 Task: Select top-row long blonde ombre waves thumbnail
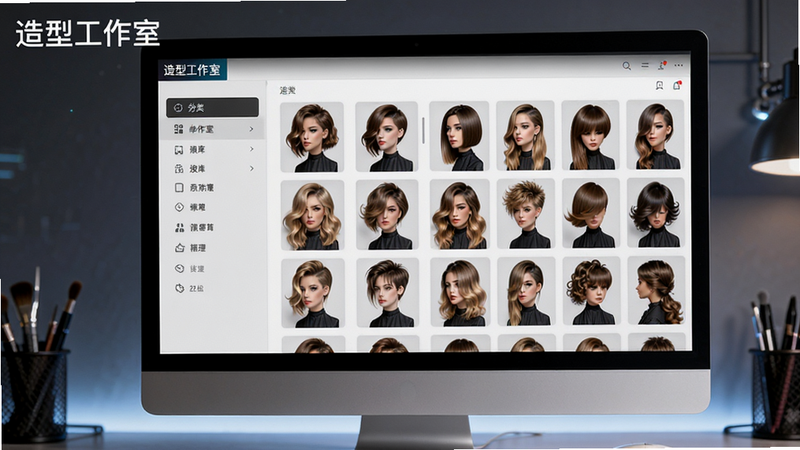(x=525, y=136)
